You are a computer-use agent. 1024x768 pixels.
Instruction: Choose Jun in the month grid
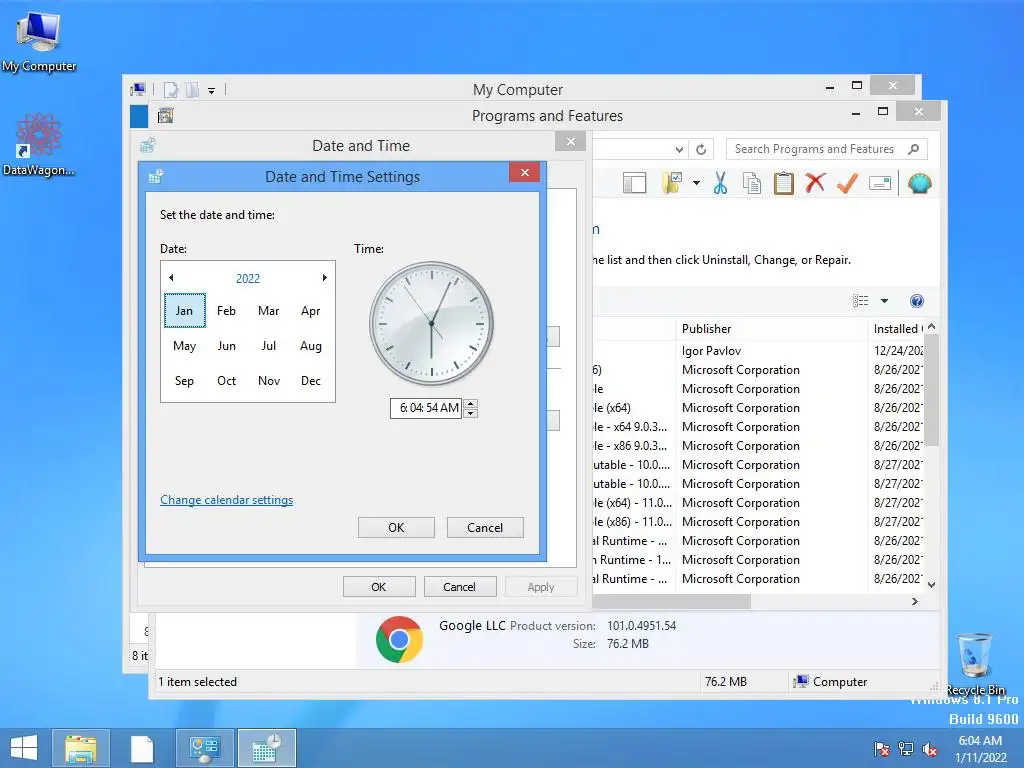coord(227,345)
